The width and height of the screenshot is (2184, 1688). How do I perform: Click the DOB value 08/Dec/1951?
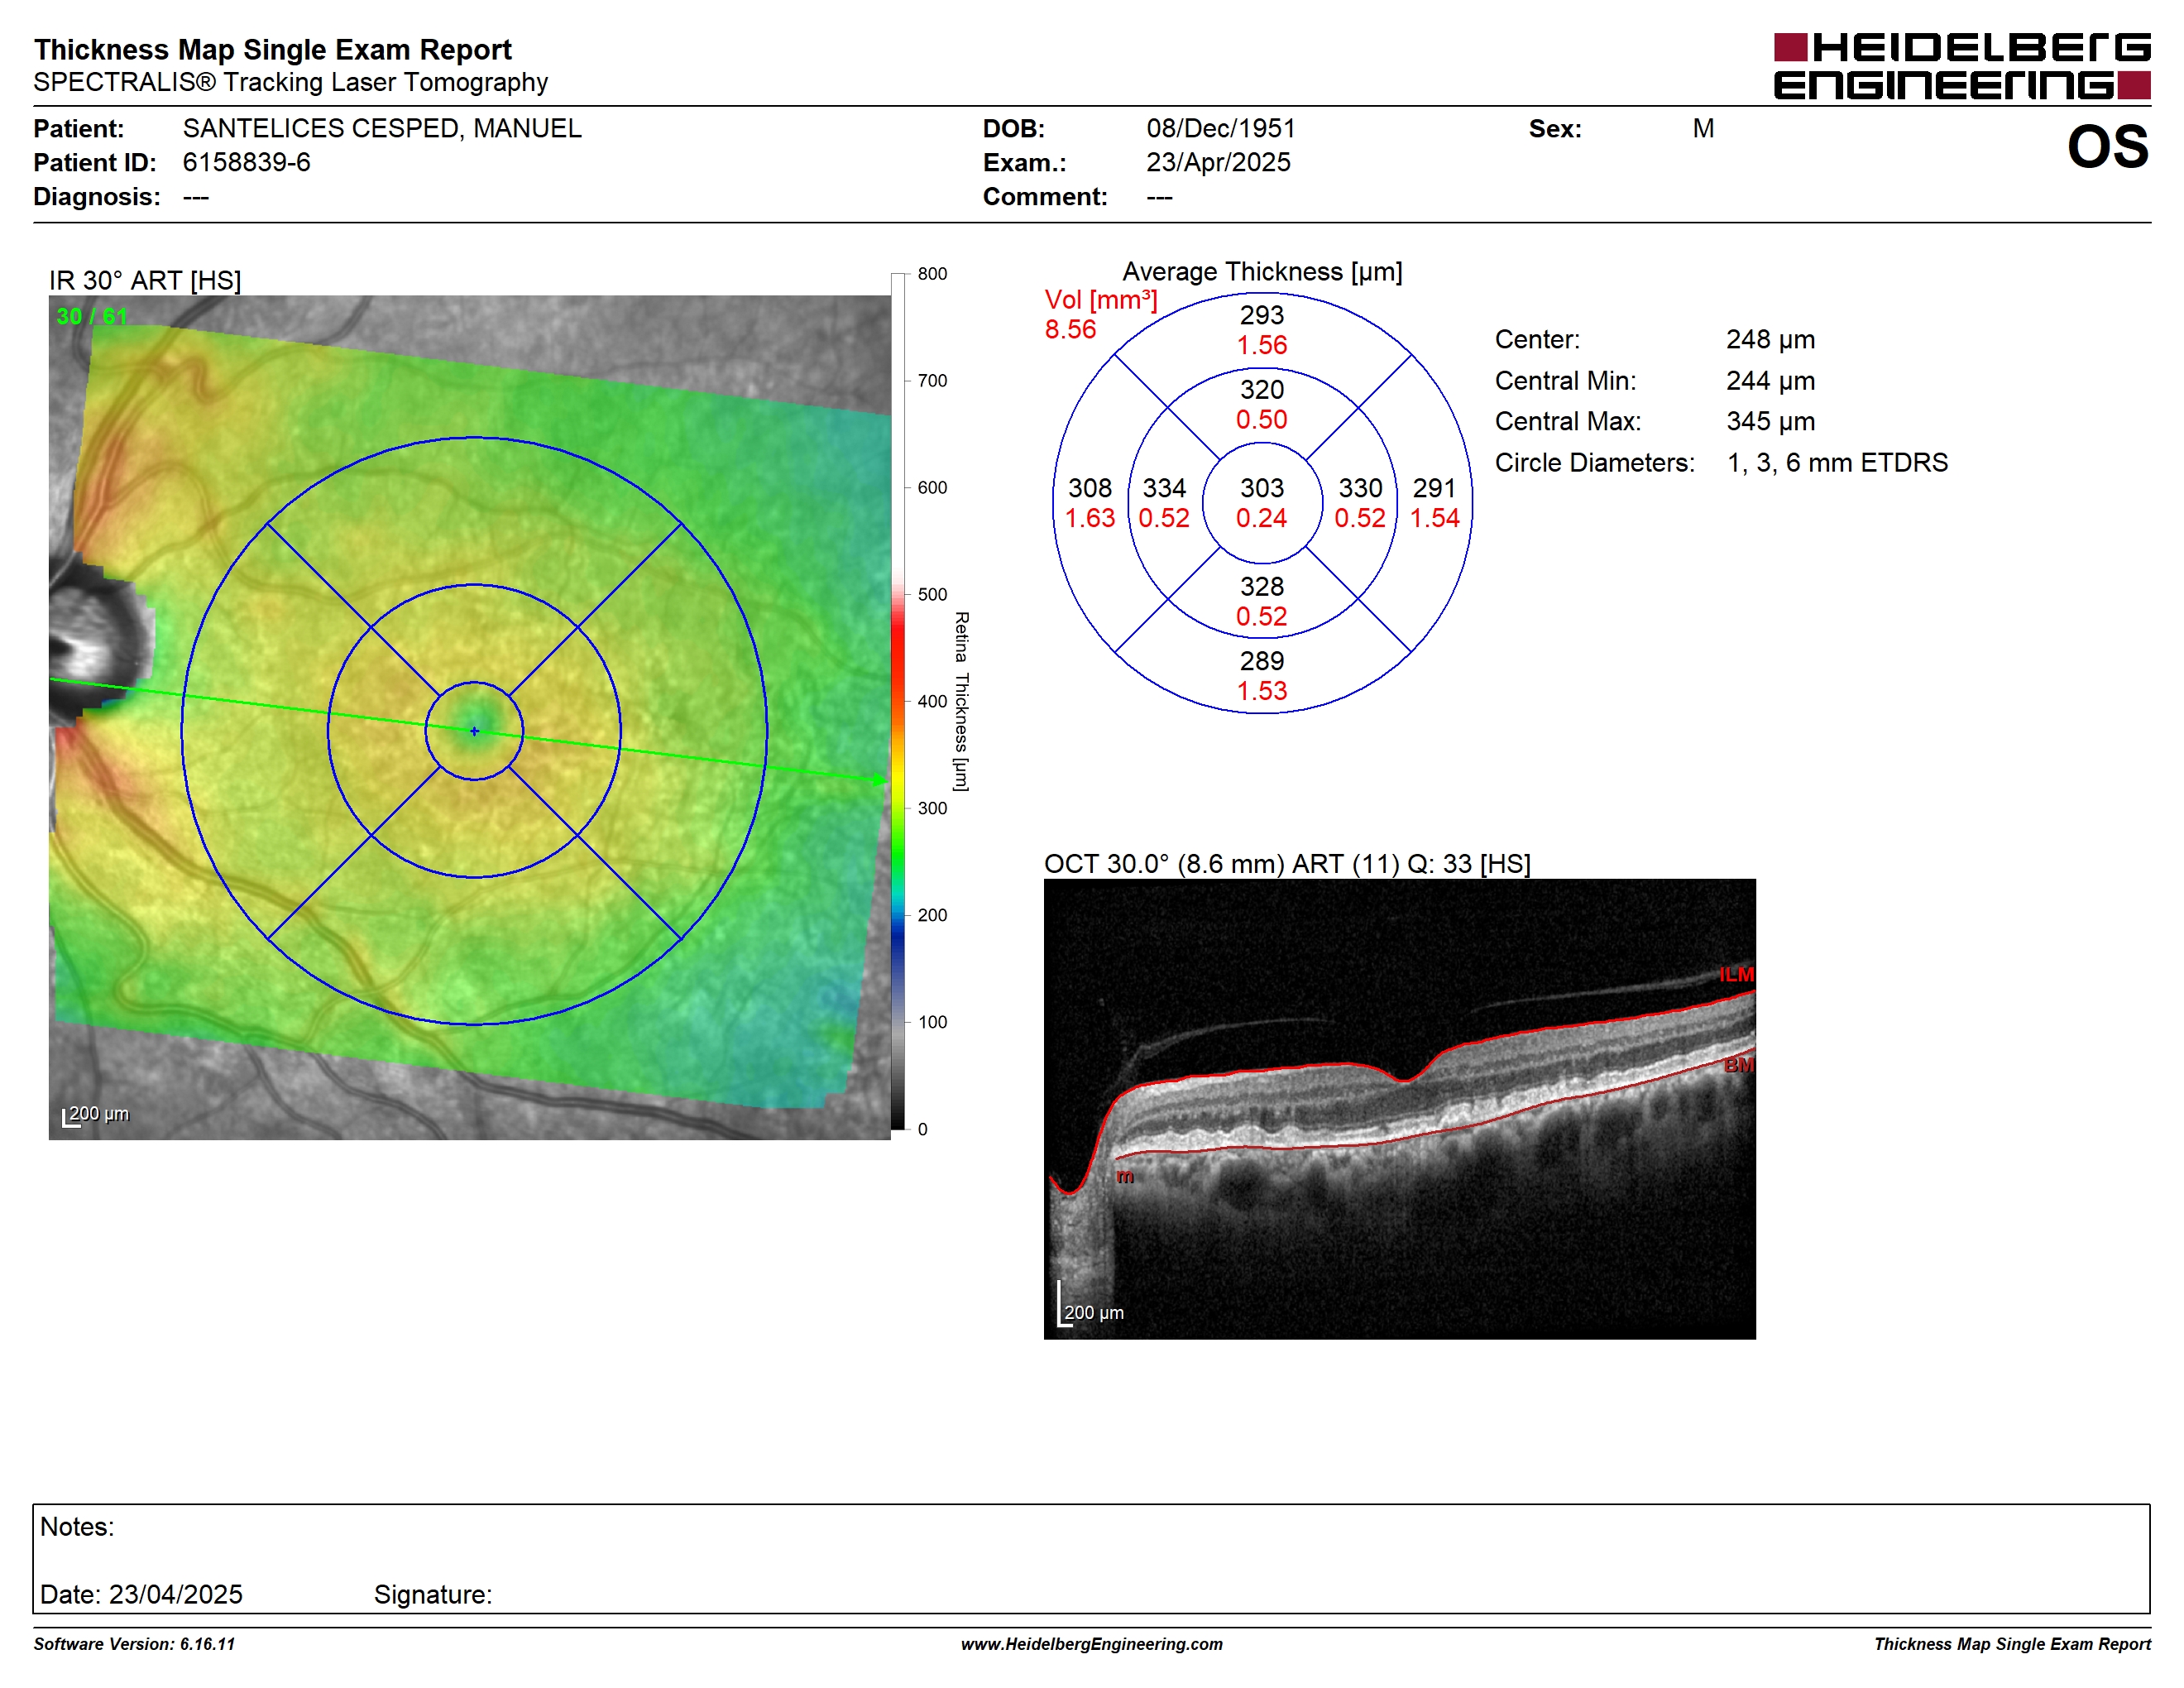(1220, 129)
